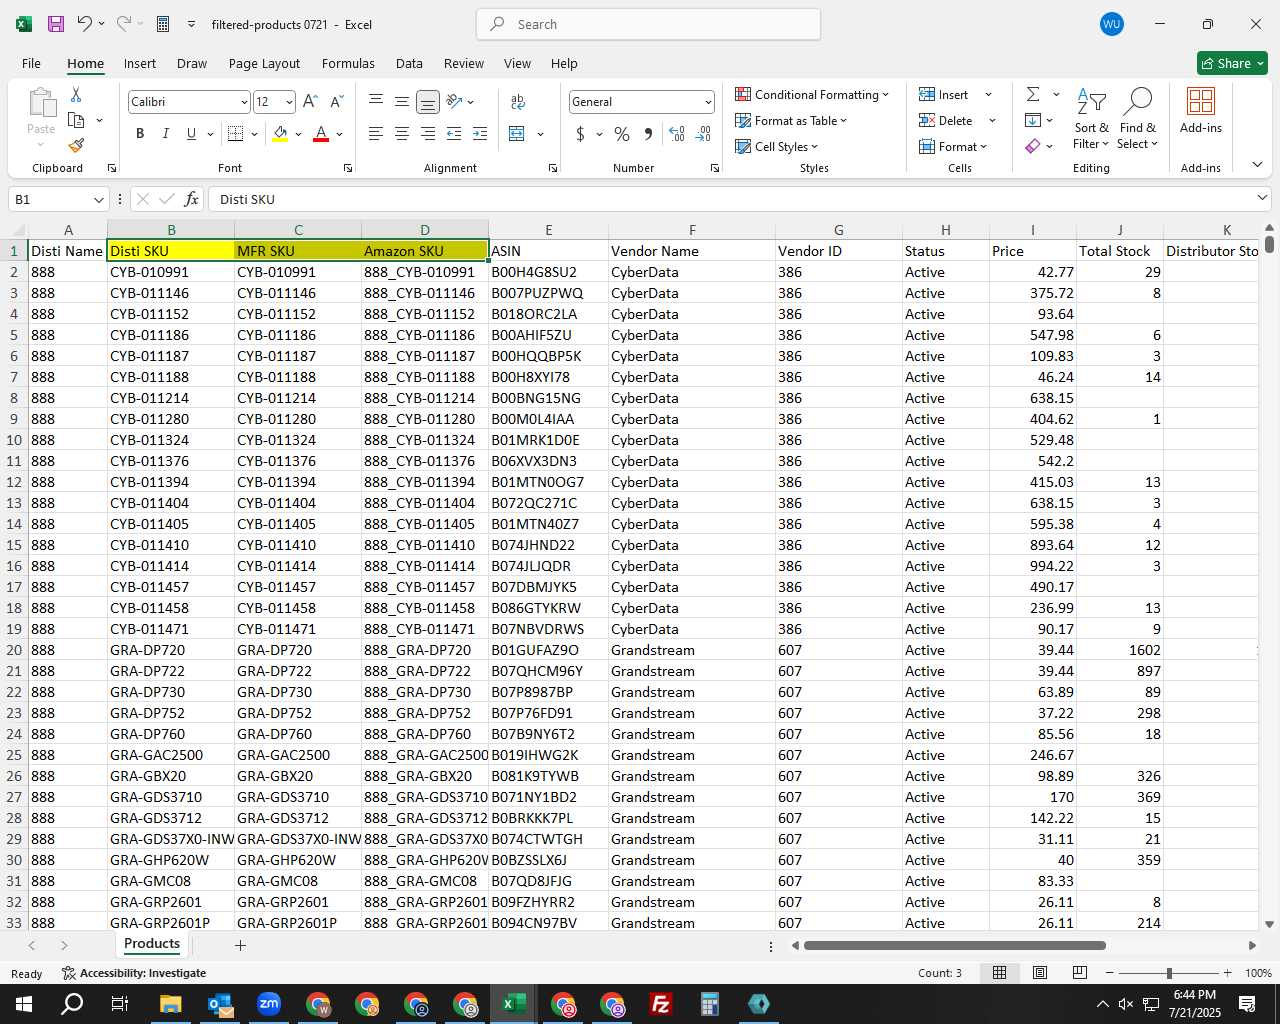Click Accessibility: Investigate in status bar
Screen dimensions: 1280x1024
[134, 973]
